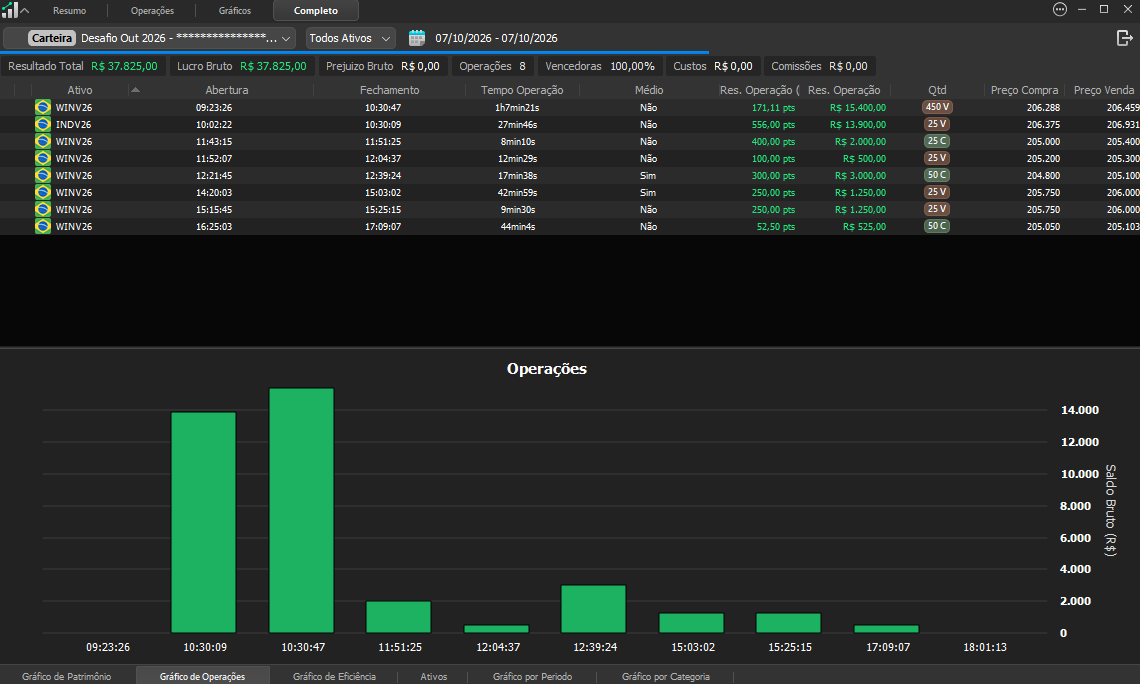This screenshot has width=1140, height=684.
Task: Click the 44min4s duration cell
Action: click(518, 226)
